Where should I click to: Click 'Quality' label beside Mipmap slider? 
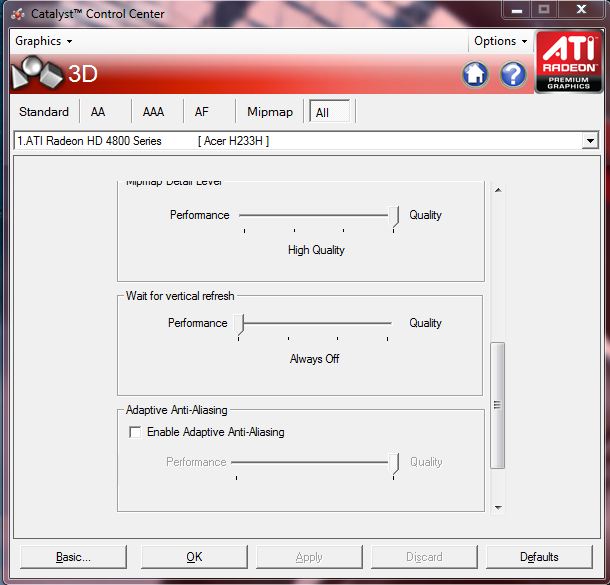(425, 215)
